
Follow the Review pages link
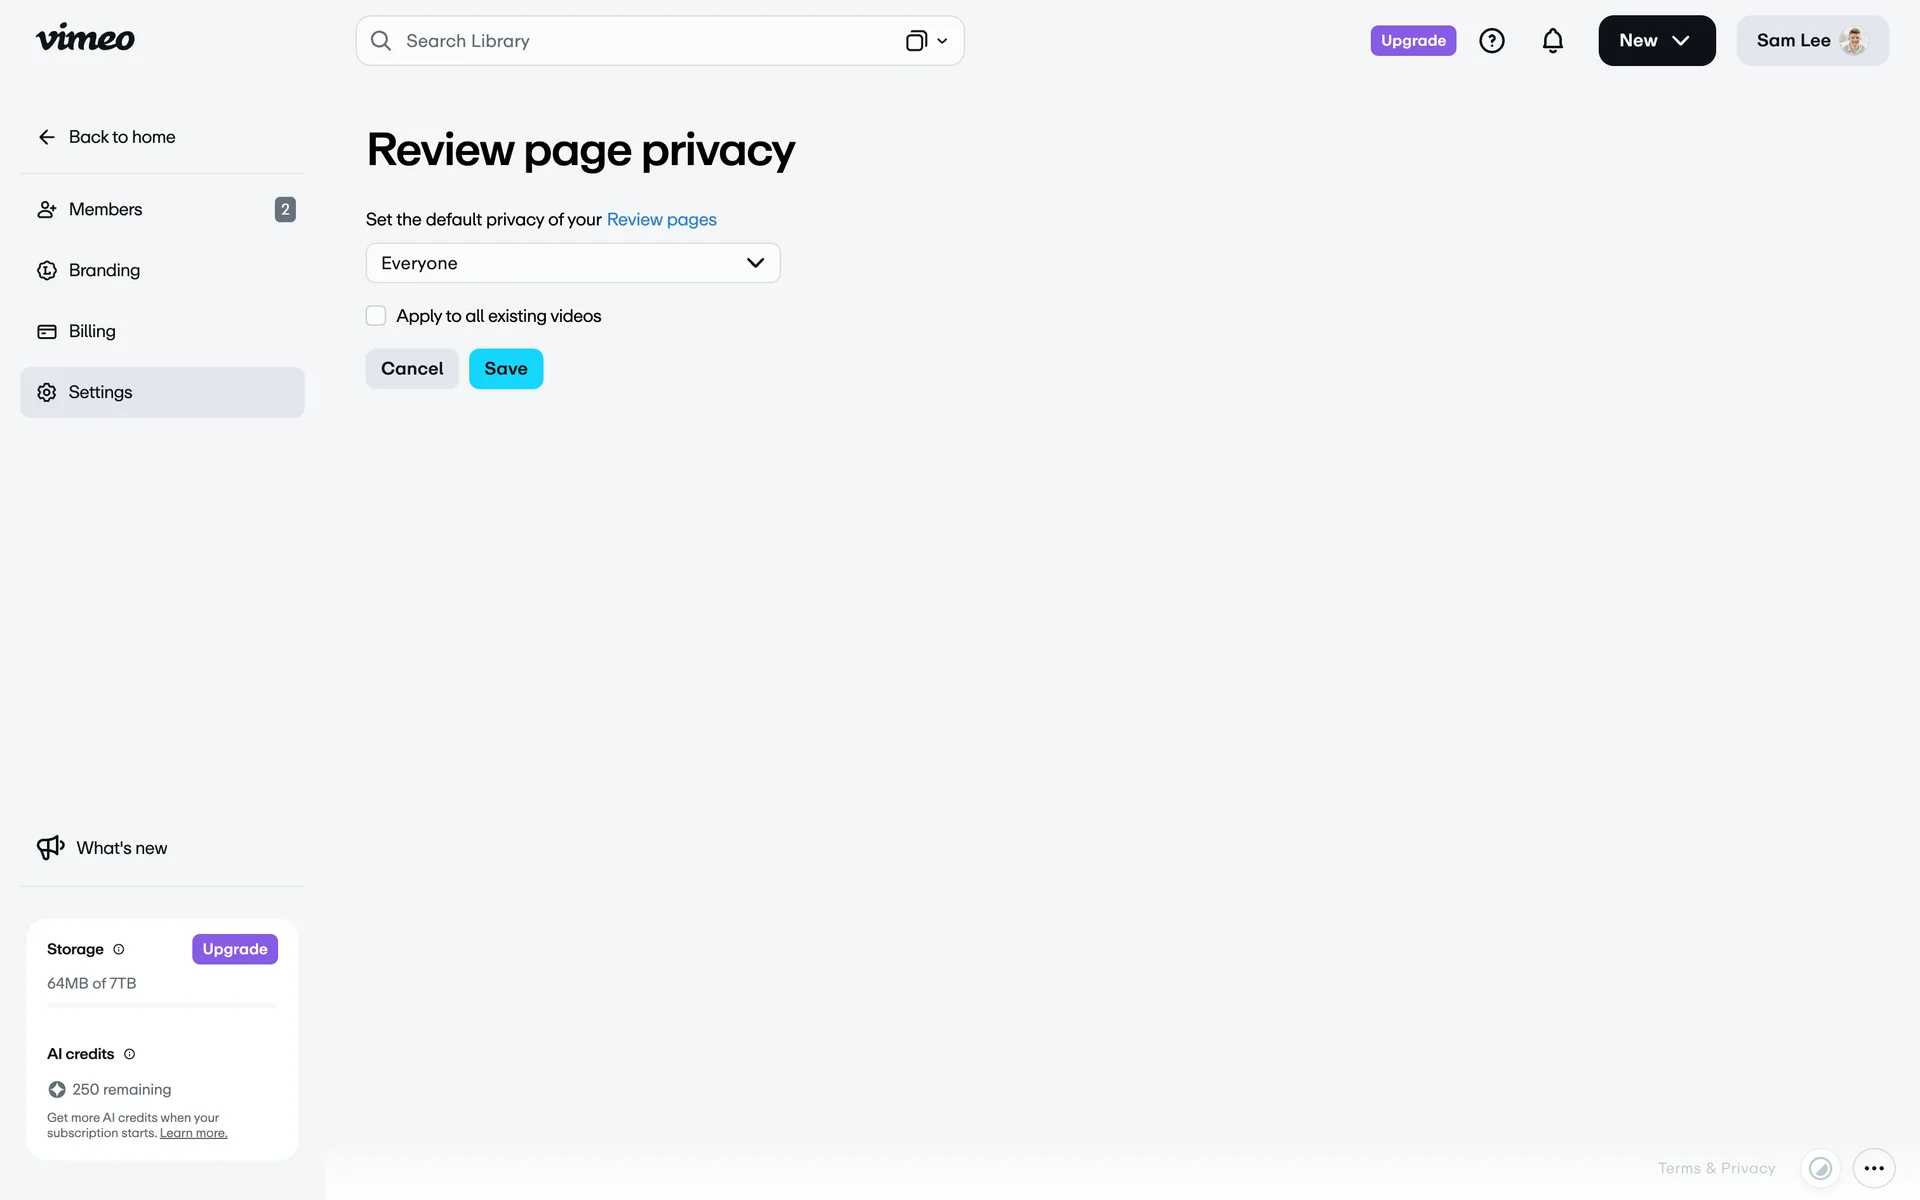661,219
